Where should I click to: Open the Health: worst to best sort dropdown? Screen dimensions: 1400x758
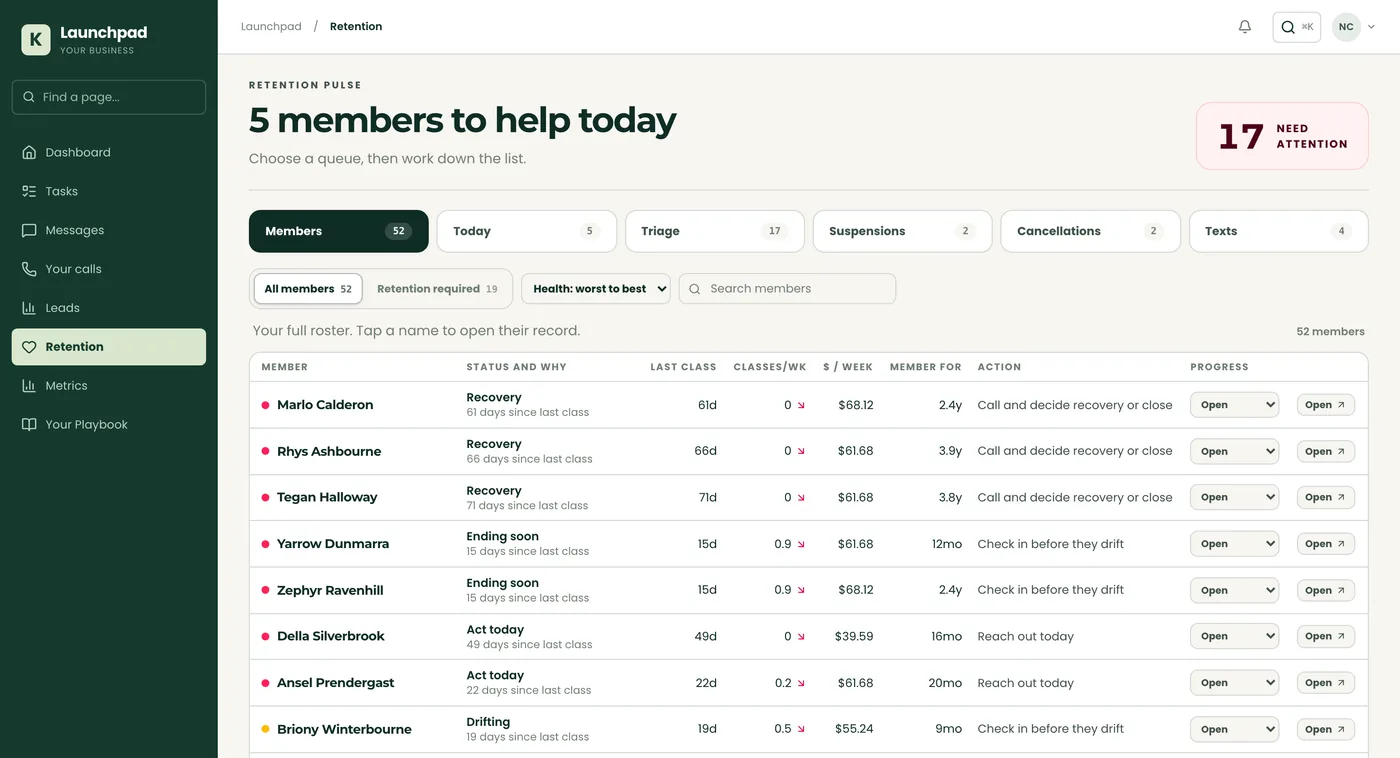click(596, 289)
